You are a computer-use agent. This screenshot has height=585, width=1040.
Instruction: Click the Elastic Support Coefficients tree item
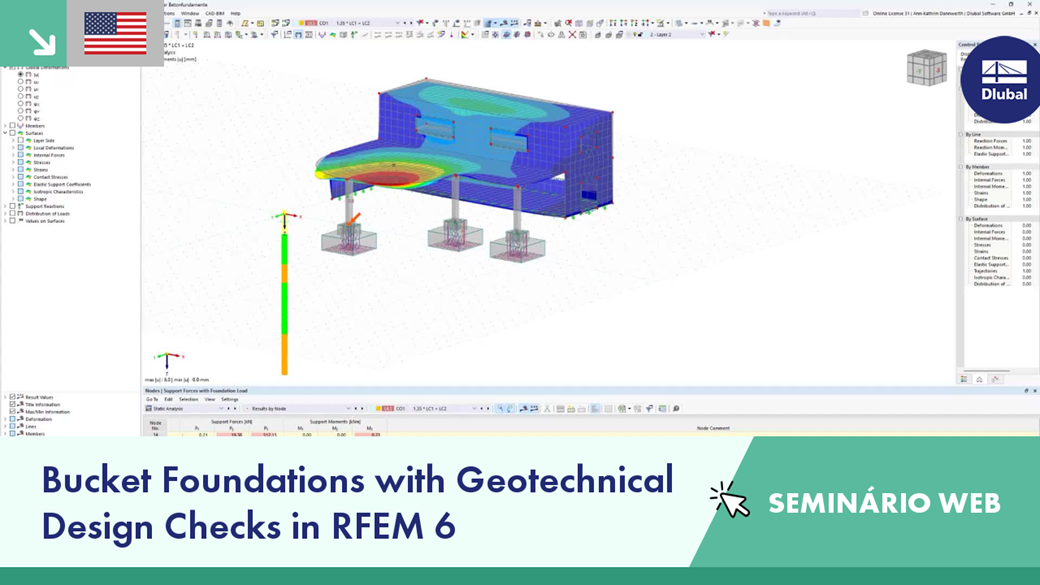pyautogui.click(x=62, y=184)
